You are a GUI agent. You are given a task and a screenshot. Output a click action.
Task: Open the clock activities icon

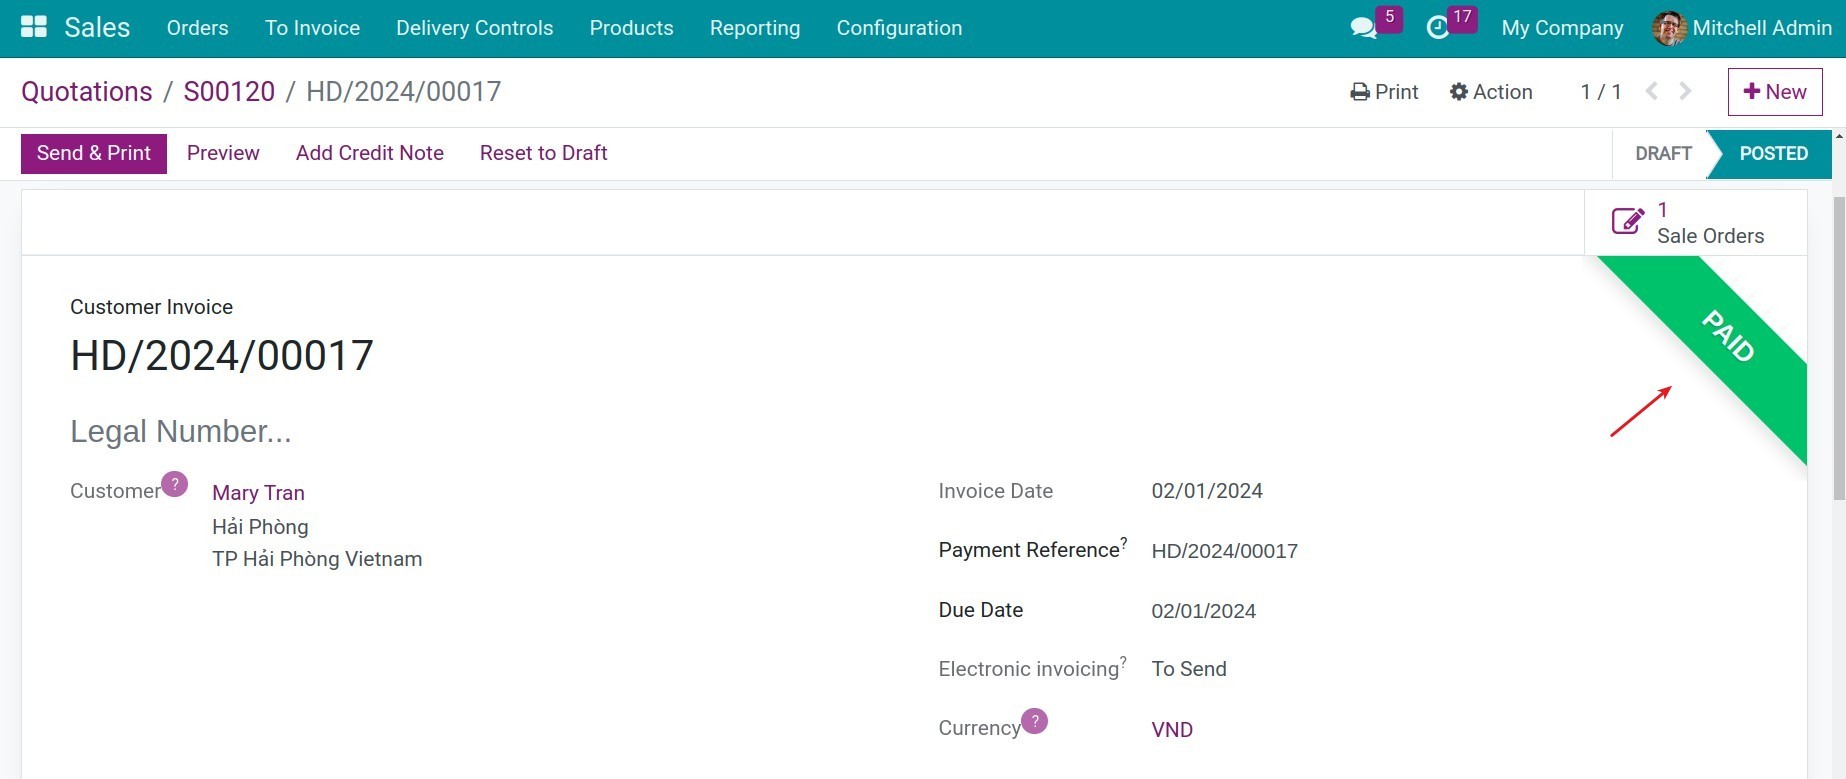(1437, 28)
